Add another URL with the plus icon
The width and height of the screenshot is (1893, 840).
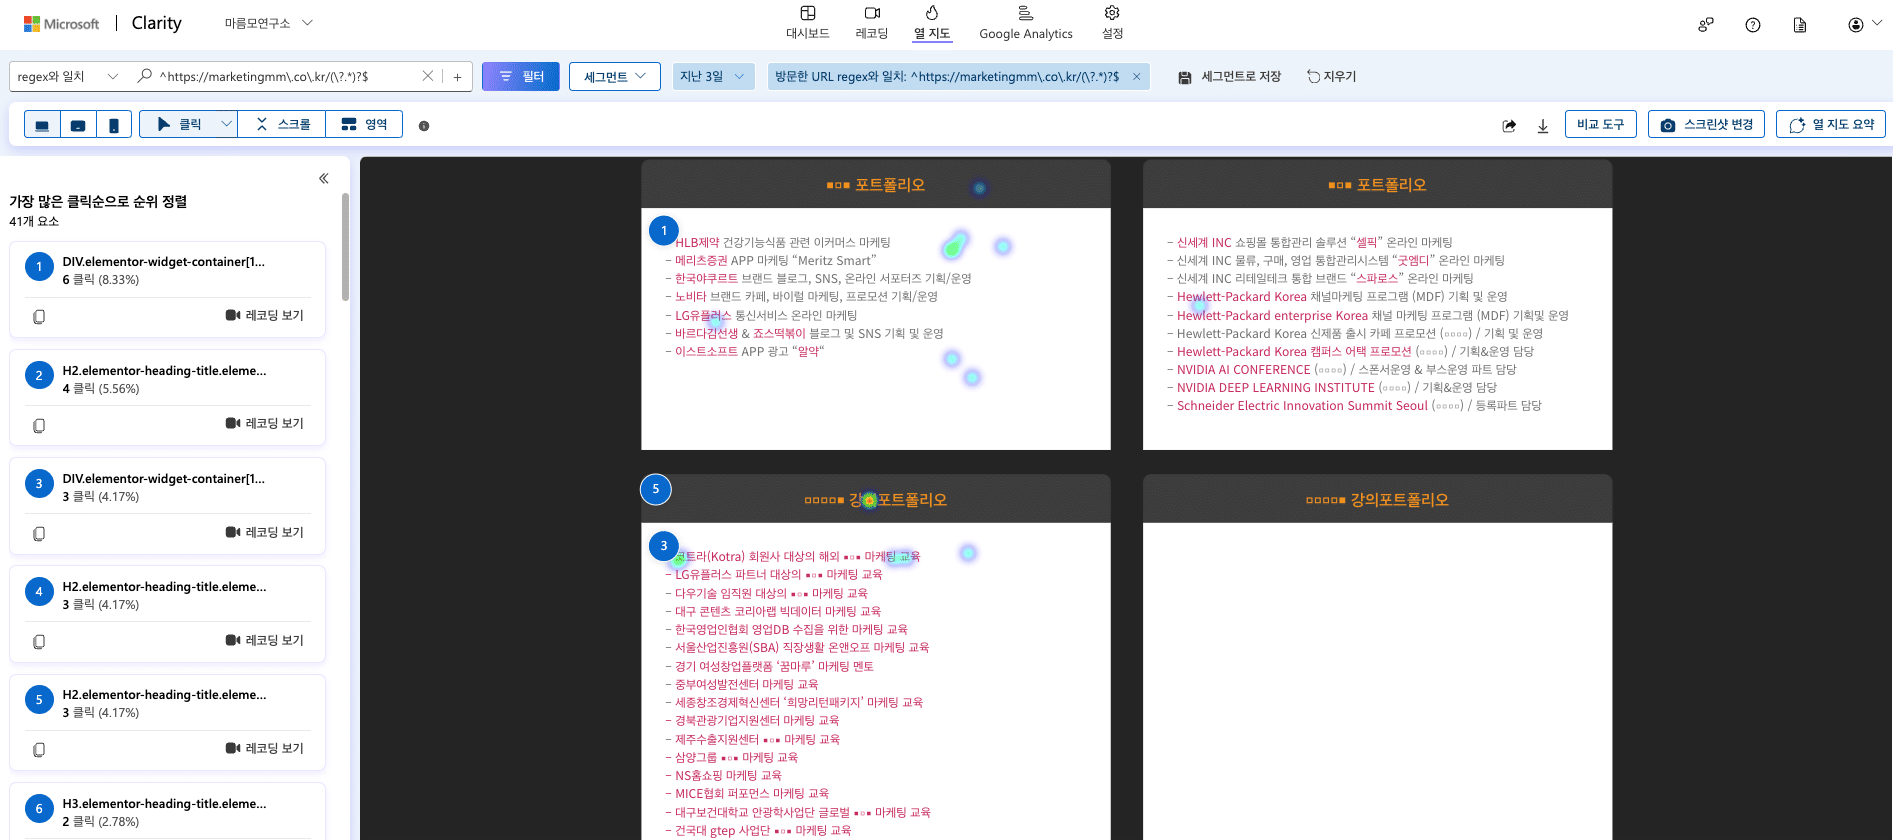point(457,76)
